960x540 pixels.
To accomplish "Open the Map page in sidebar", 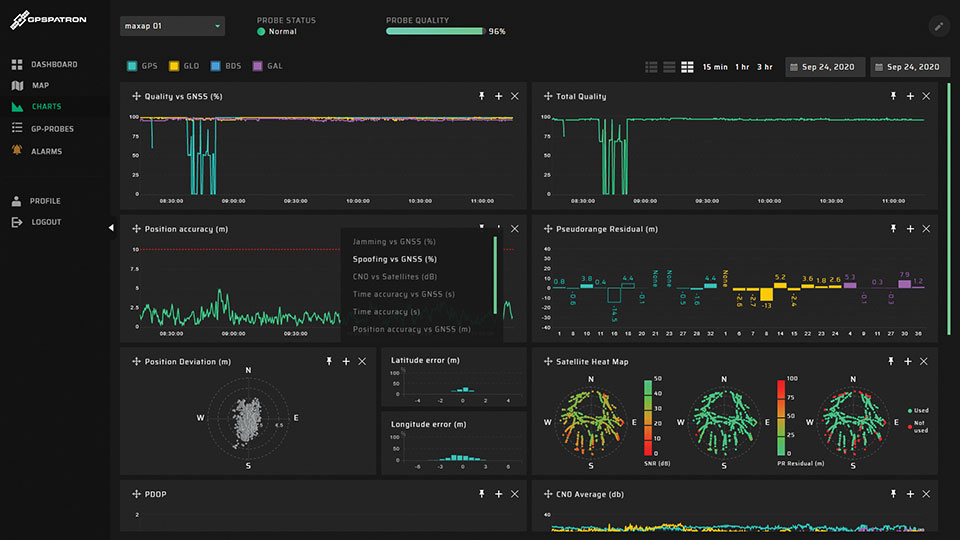I will point(40,86).
